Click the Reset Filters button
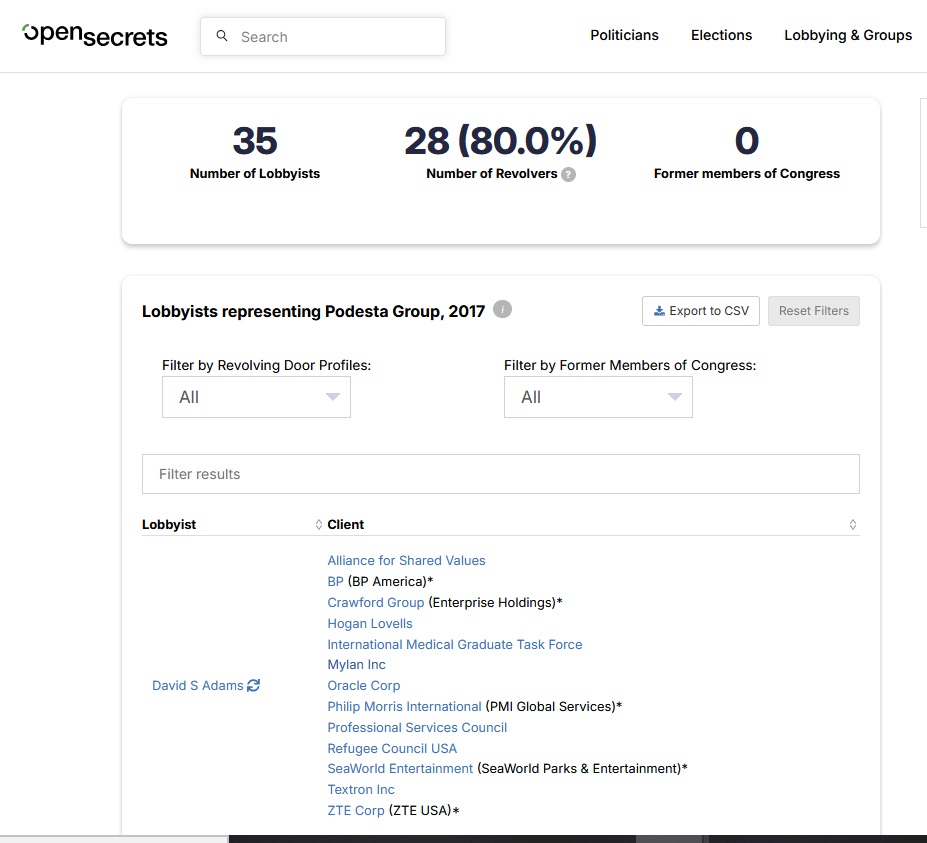This screenshot has width=927, height=843. (813, 311)
